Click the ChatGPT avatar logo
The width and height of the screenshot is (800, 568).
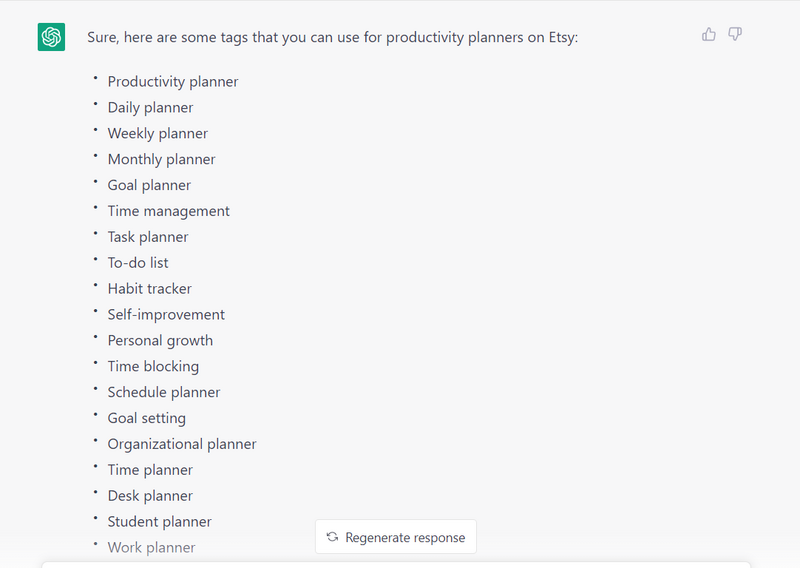[51, 37]
